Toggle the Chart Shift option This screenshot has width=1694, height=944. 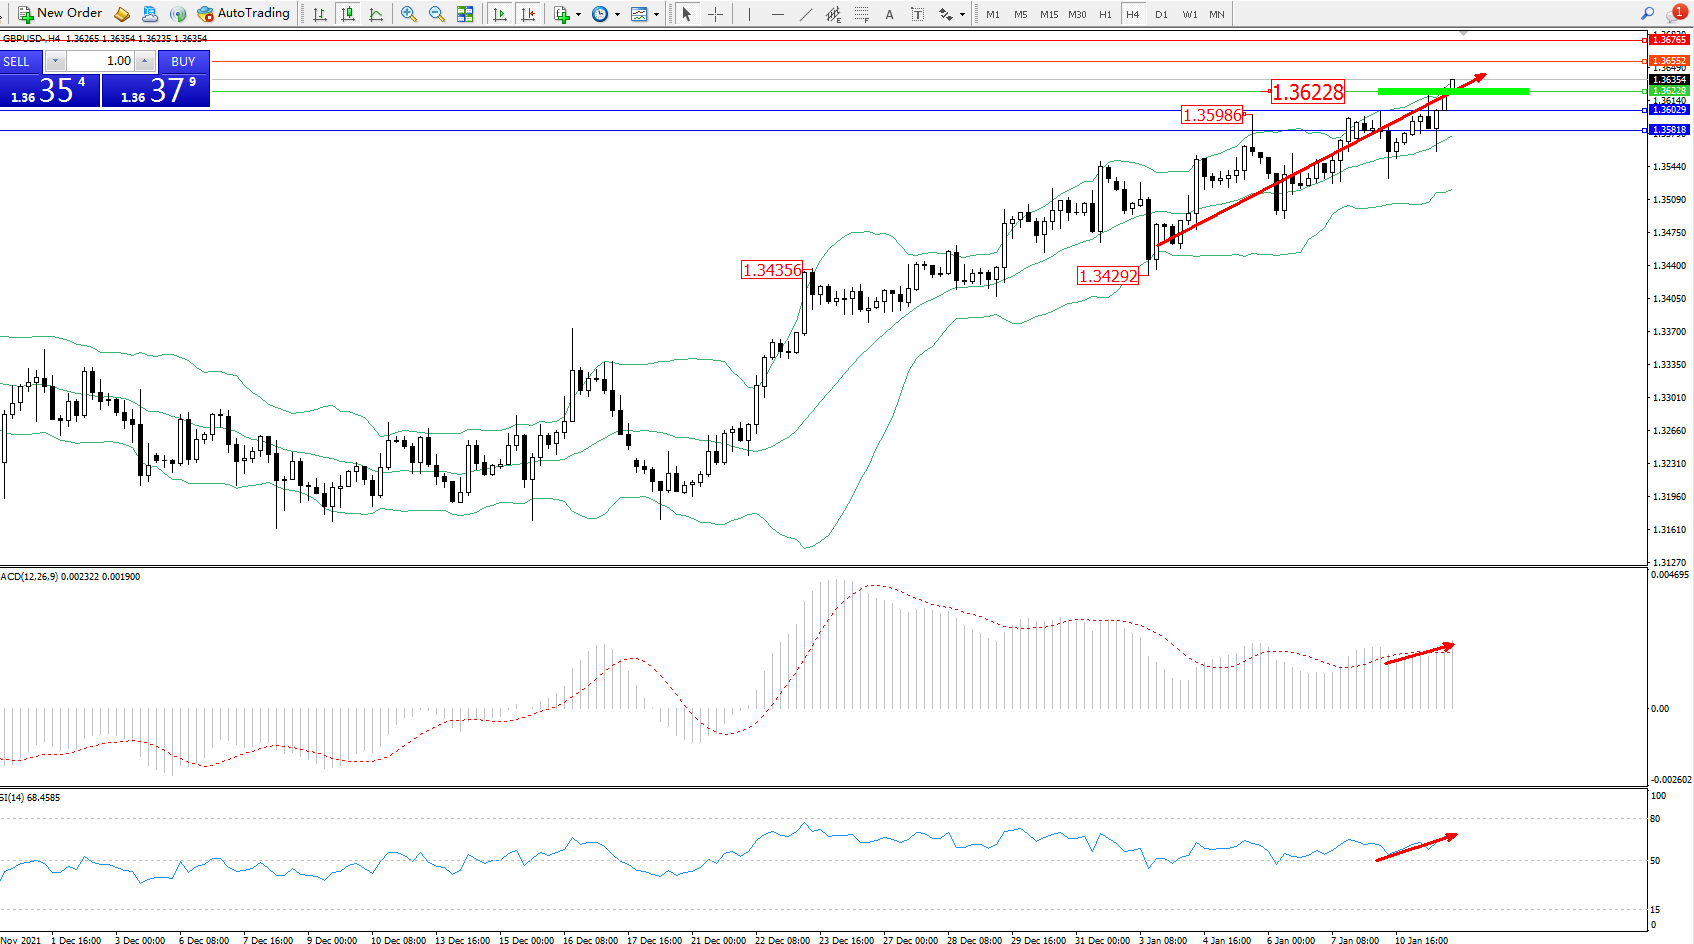[528, 14]
